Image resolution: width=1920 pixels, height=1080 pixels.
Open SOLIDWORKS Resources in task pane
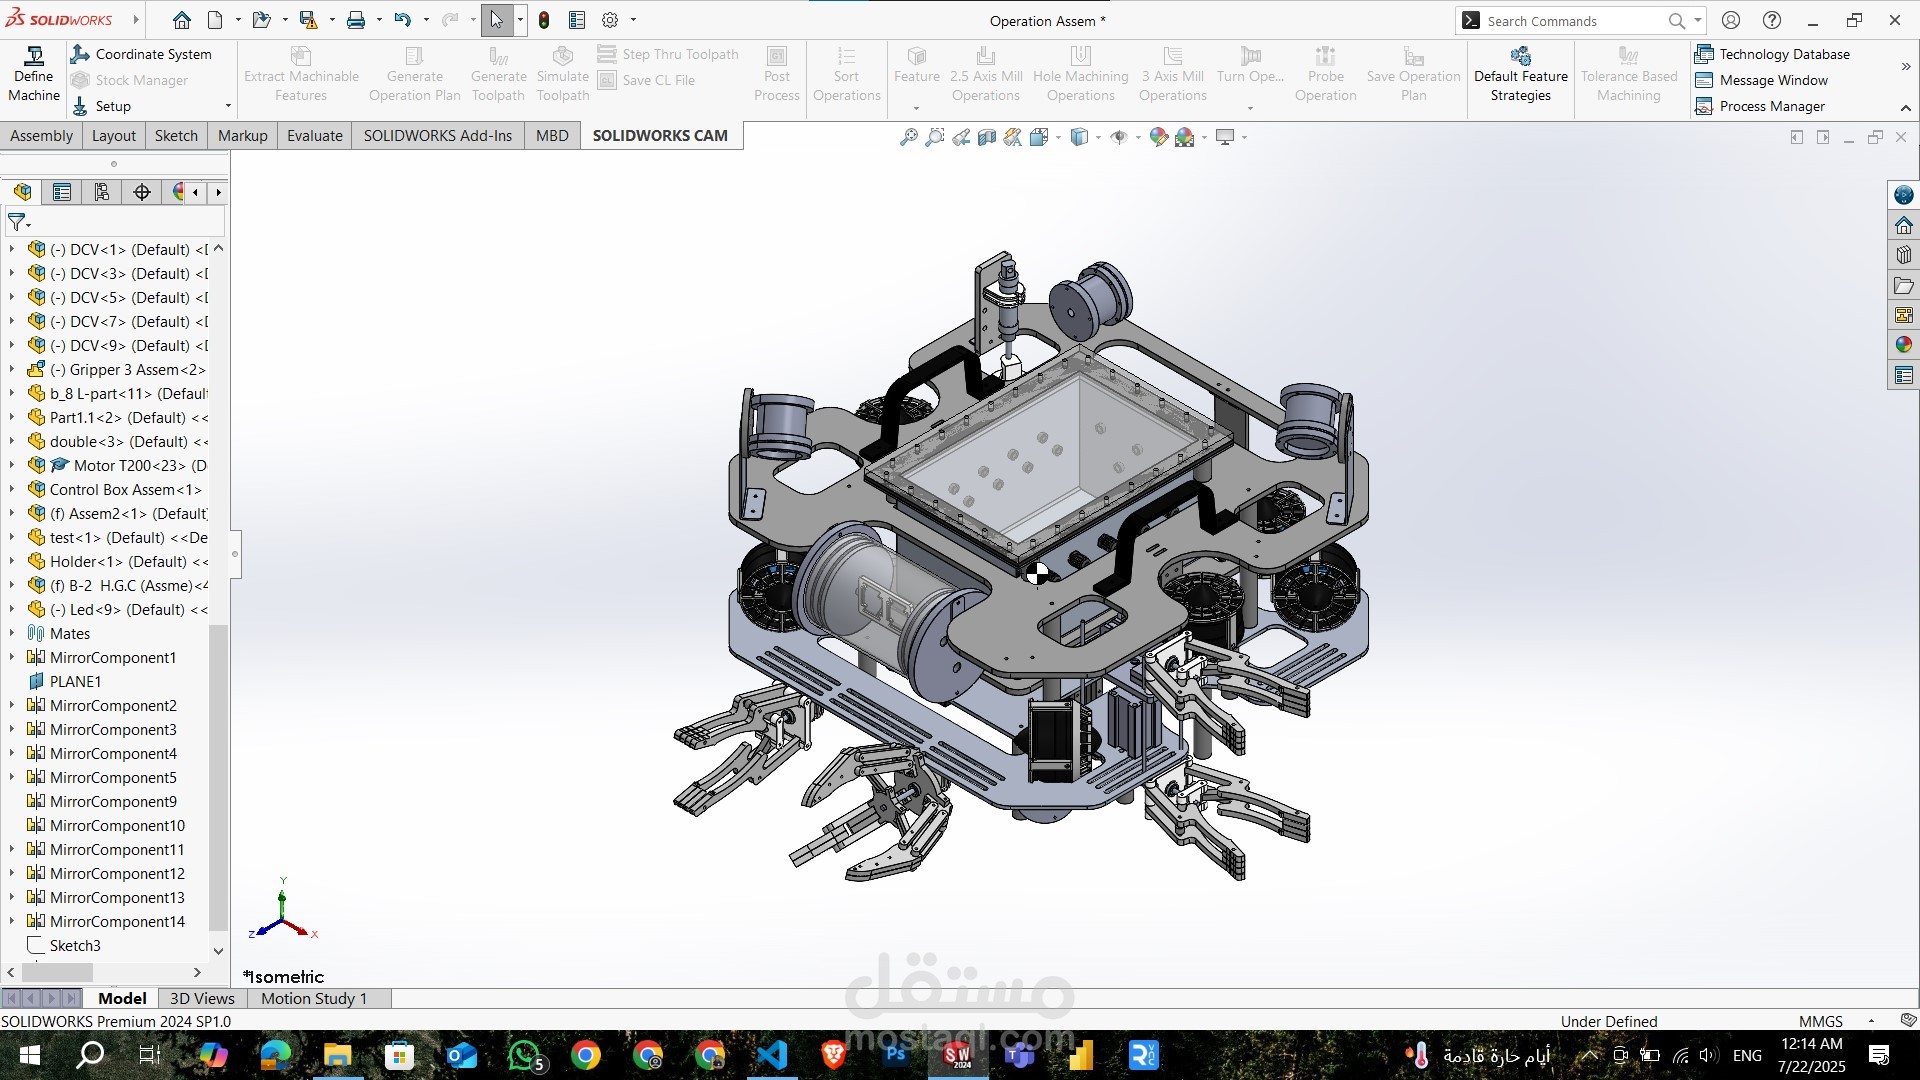pos(1903,225)
